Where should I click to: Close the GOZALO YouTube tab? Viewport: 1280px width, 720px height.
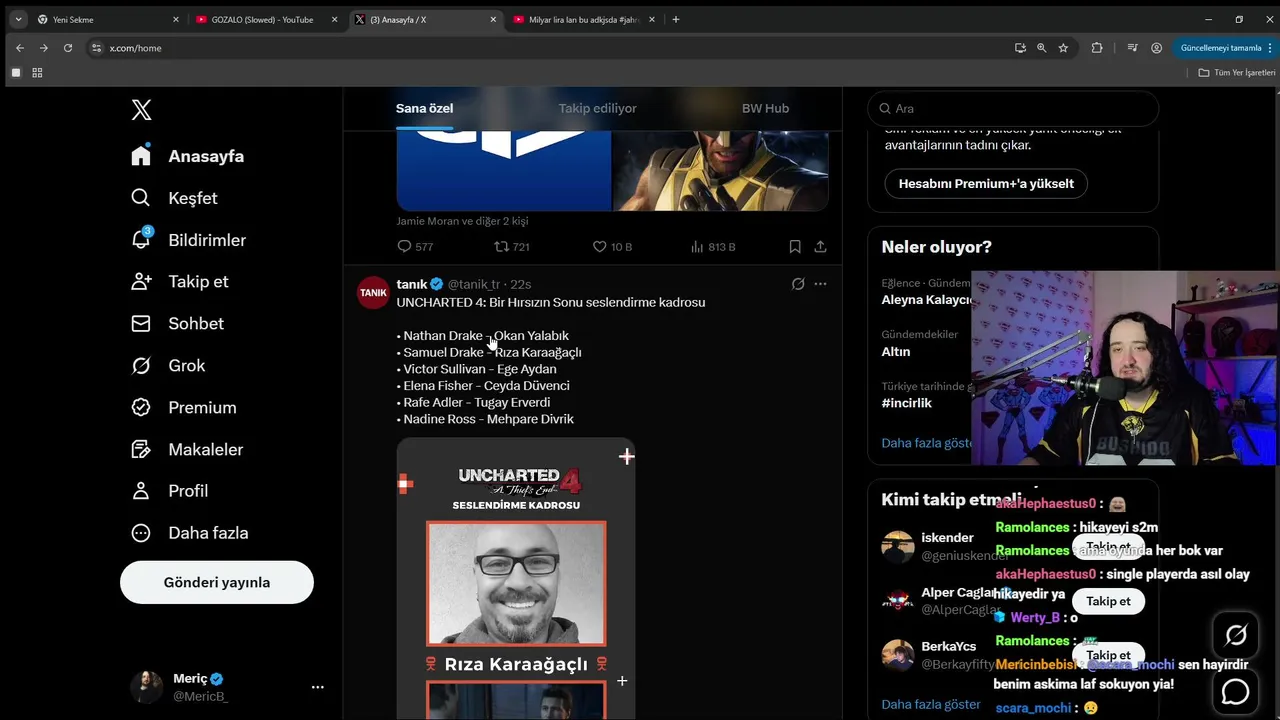point(335,19)
